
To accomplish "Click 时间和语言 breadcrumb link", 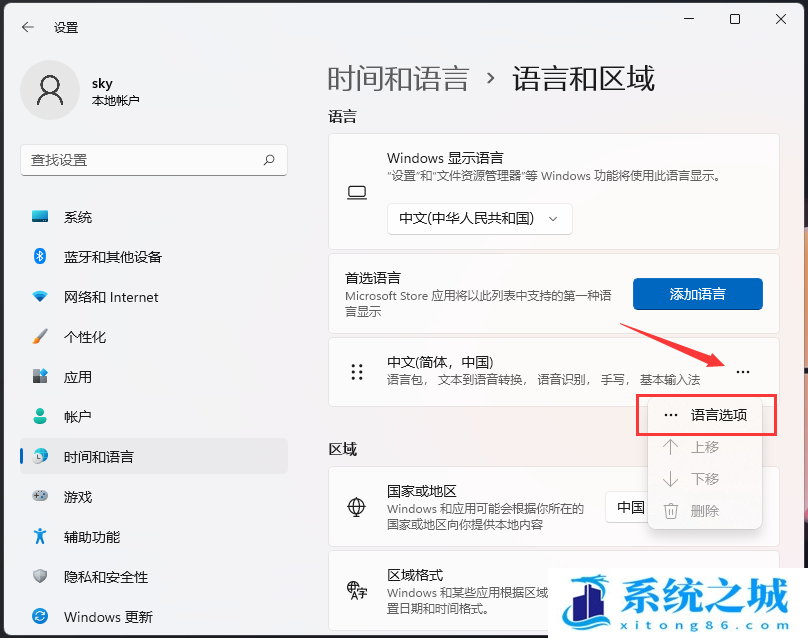I will (x=398, y=79).
